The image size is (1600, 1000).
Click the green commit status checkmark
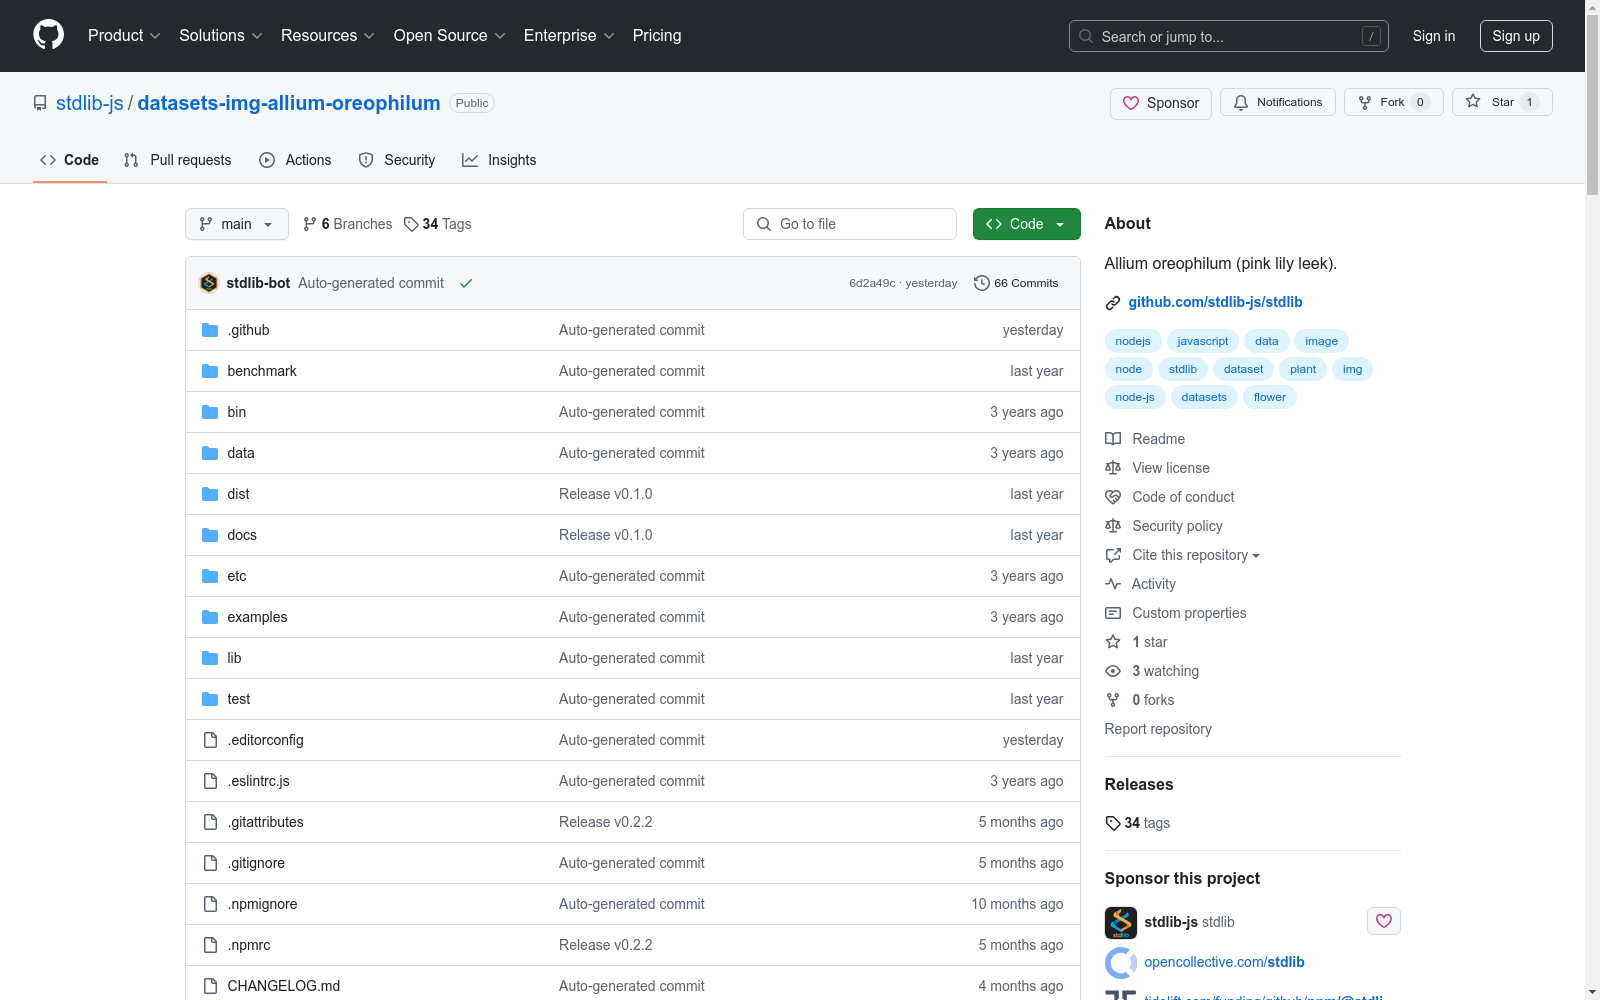(466, 283)
